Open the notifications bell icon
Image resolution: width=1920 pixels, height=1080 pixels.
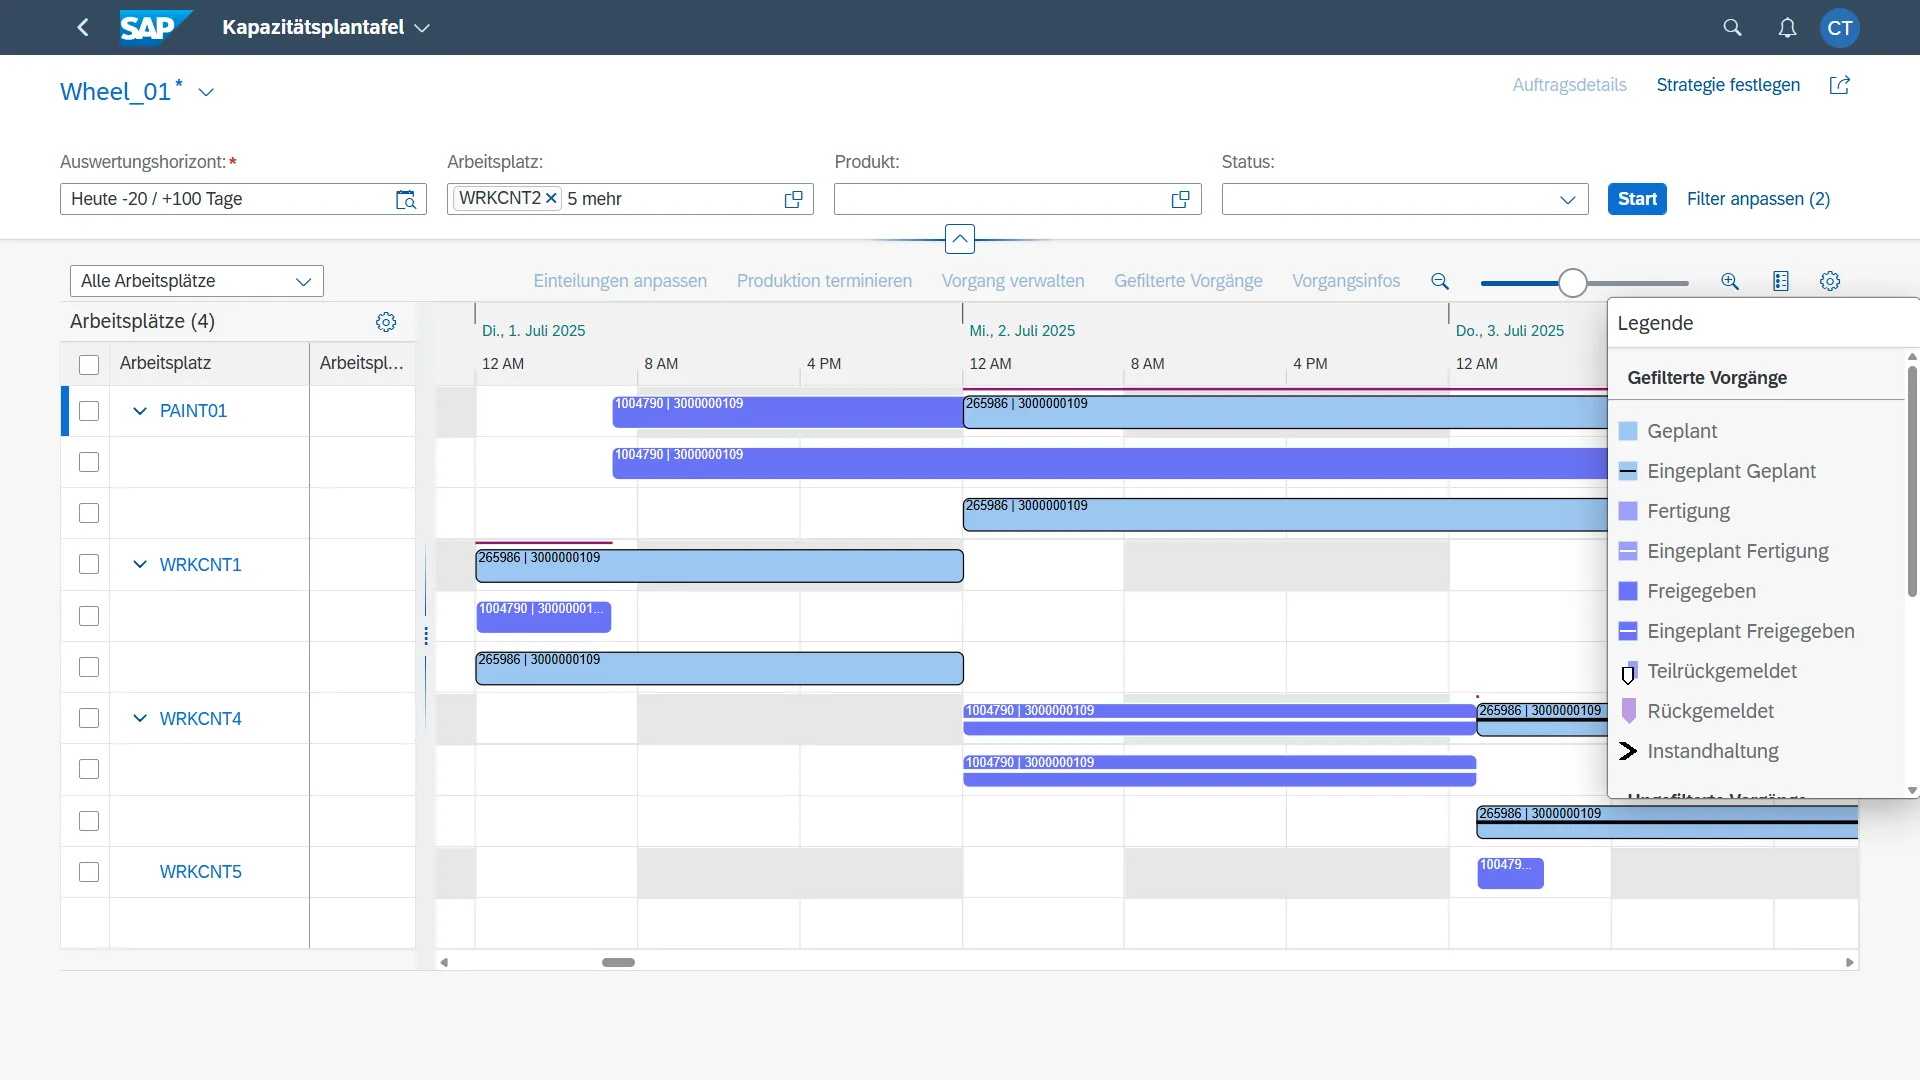tap(1789, 27)
